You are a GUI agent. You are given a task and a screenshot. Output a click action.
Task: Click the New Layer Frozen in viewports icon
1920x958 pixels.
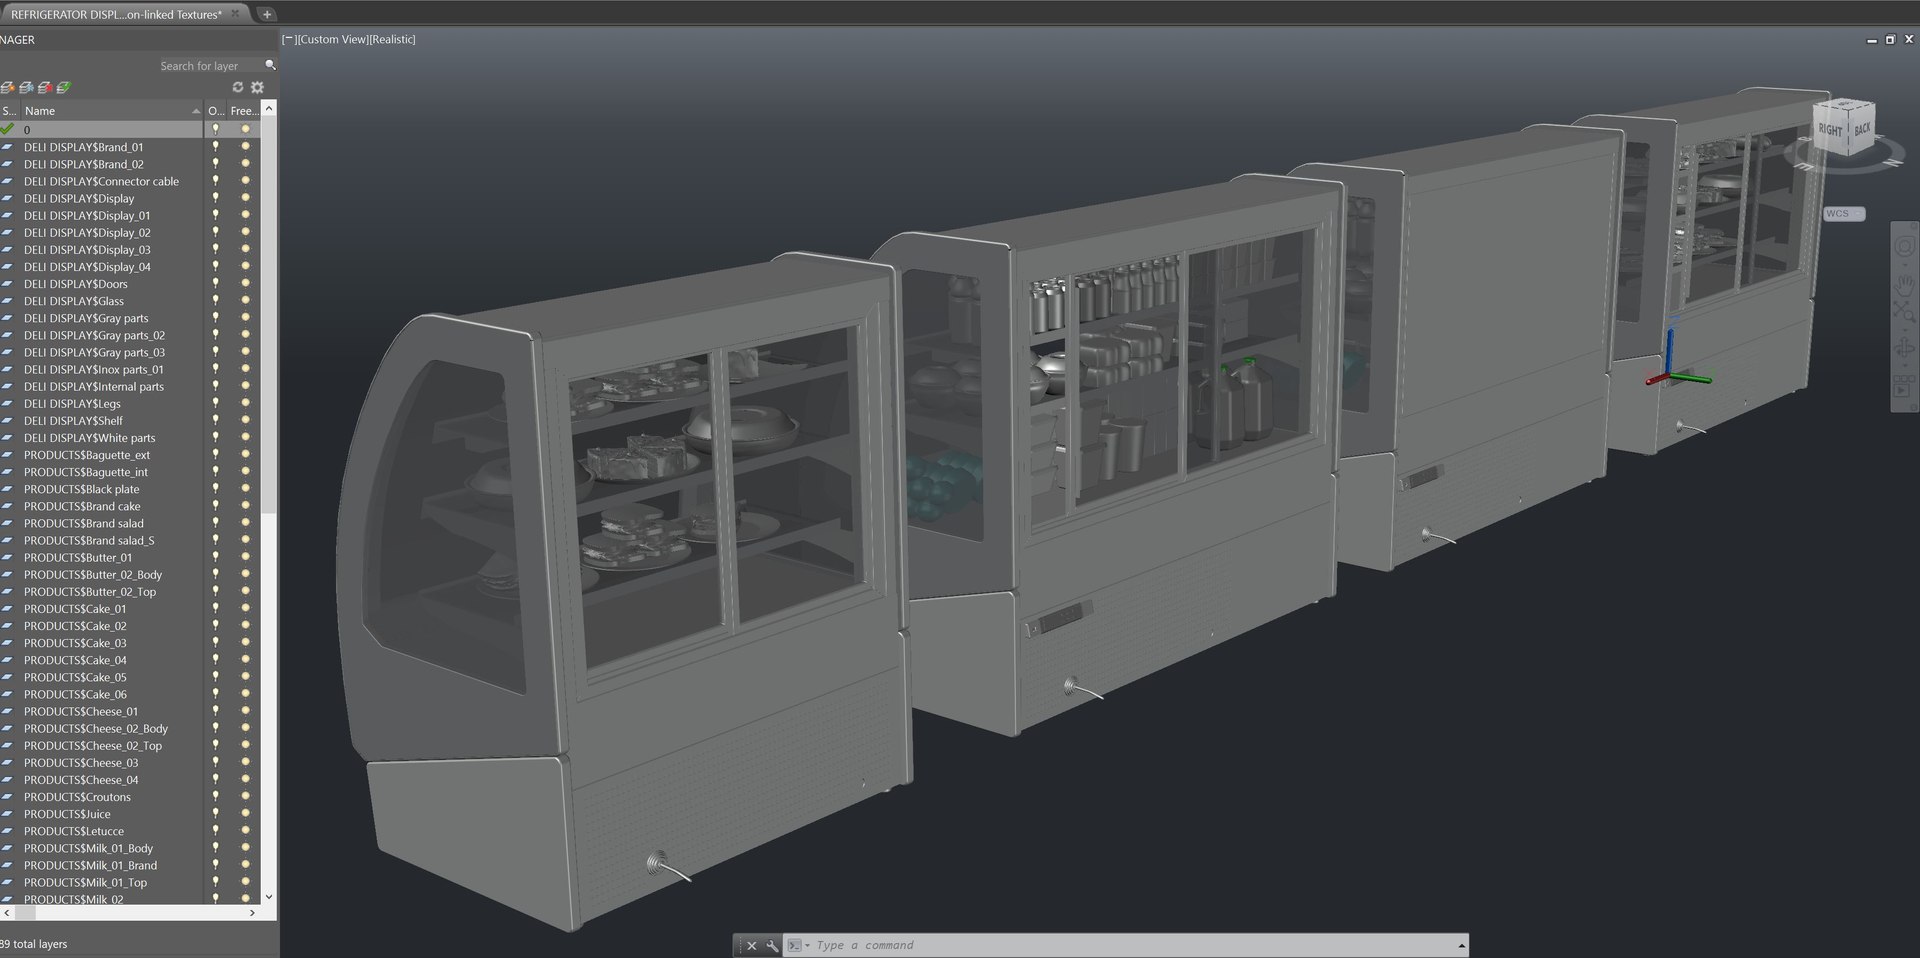tap(26, 87)
